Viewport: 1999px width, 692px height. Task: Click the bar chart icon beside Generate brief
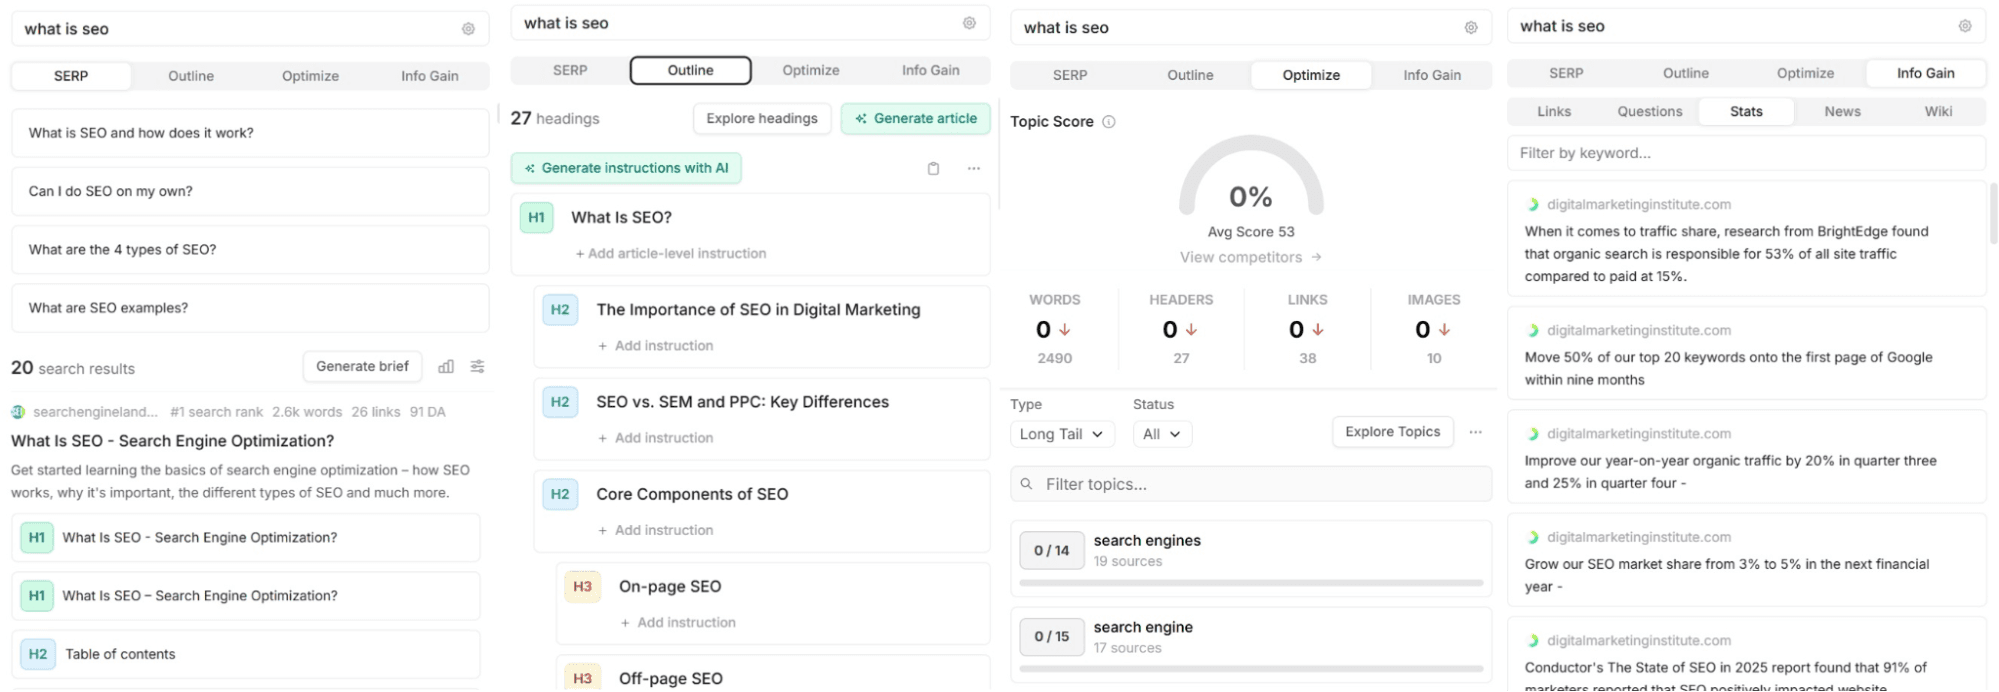tap(446, 367)
